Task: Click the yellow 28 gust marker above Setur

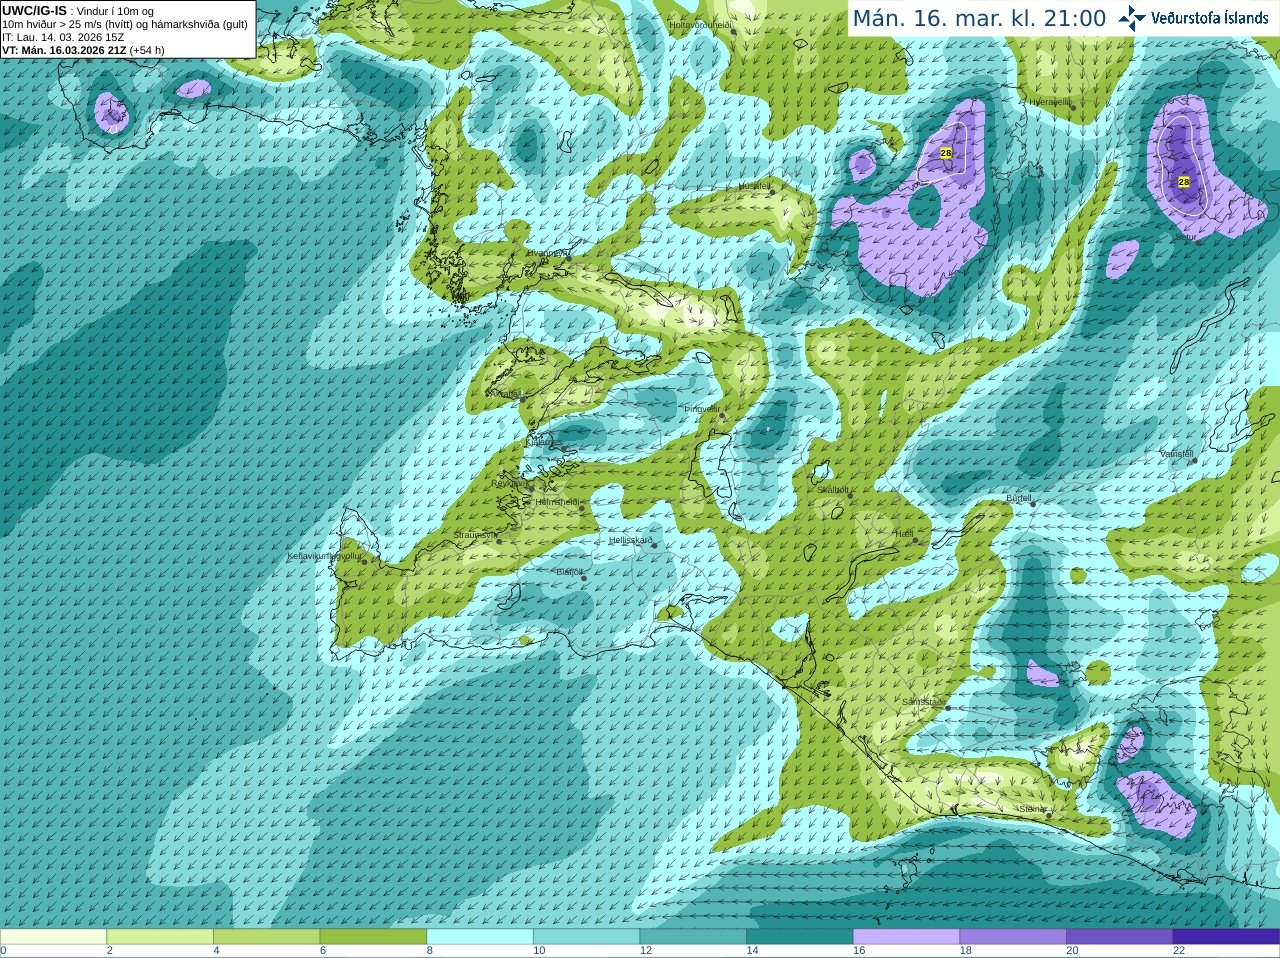Action: pos(1184,182)
